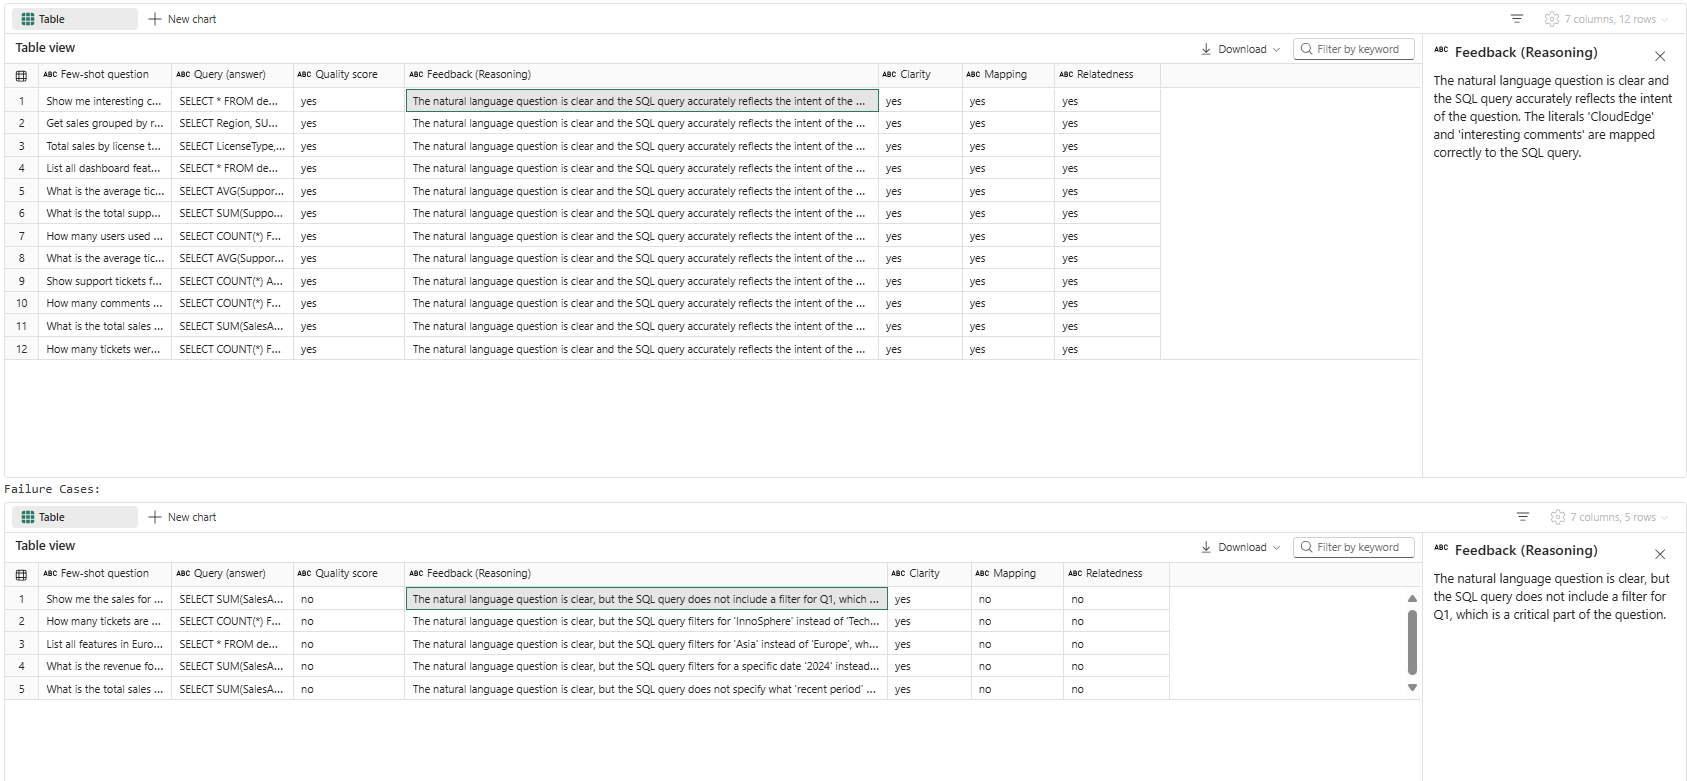Add a New chart to Failure Cases
This screenshot has width=1687, height=781.
182,517
